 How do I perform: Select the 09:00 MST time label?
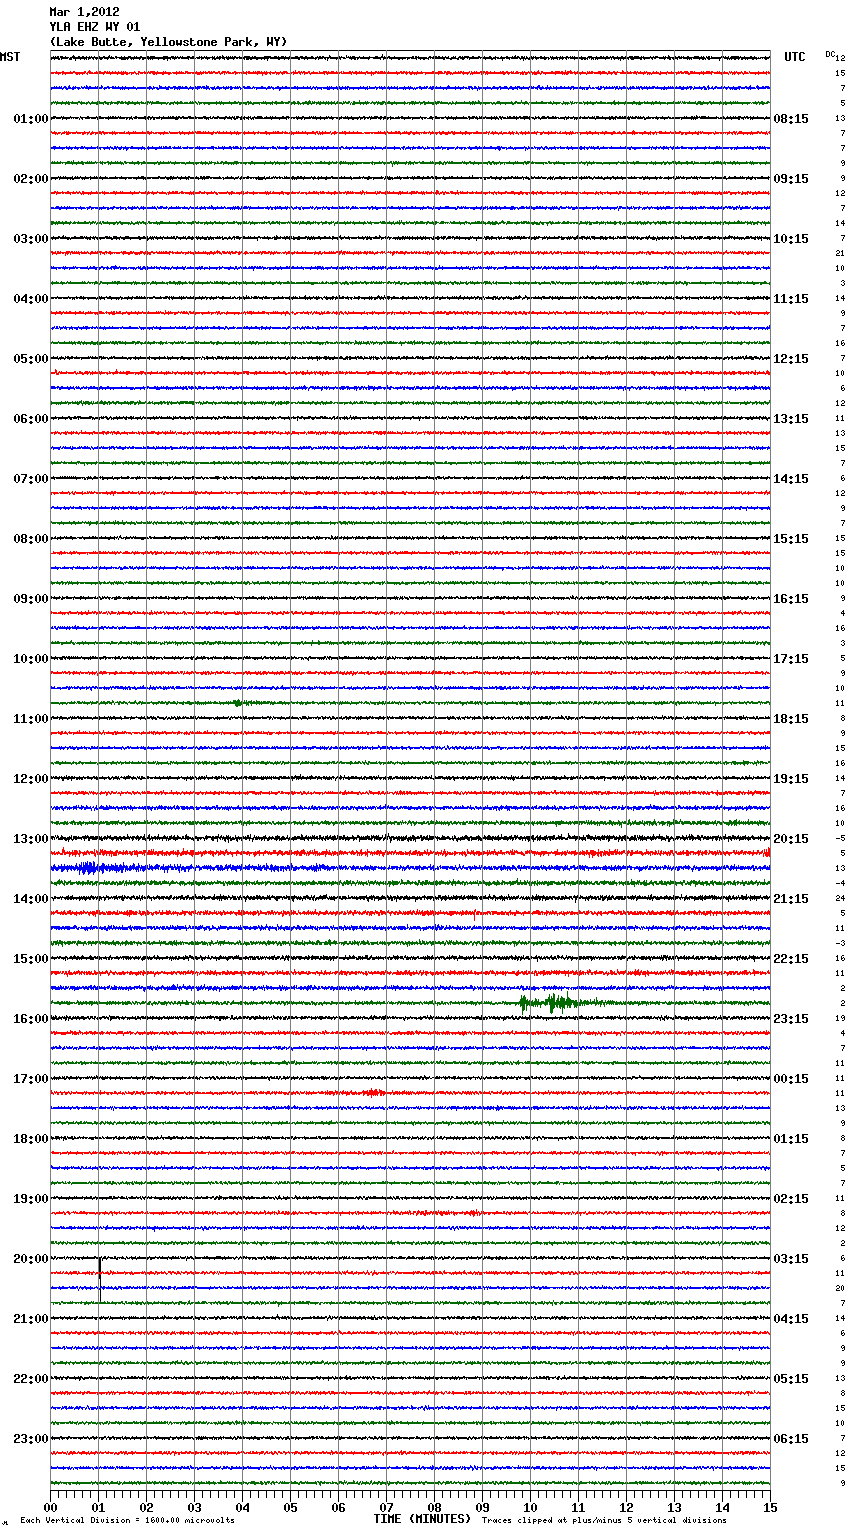tap(30, 599)
